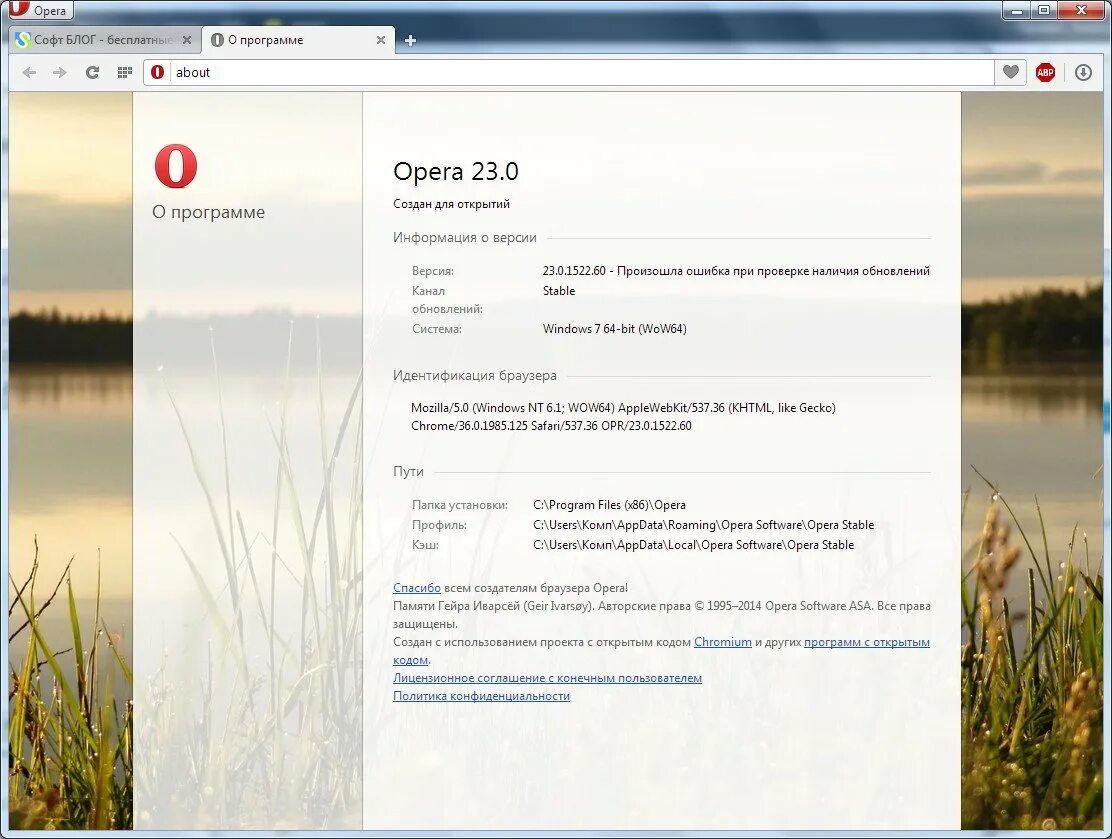Image resolution: width=1112 pixels, height=839 pixels.
Task: Open Лицензионное соглашение с конечным пользователем link
Action: coord(547,678)
